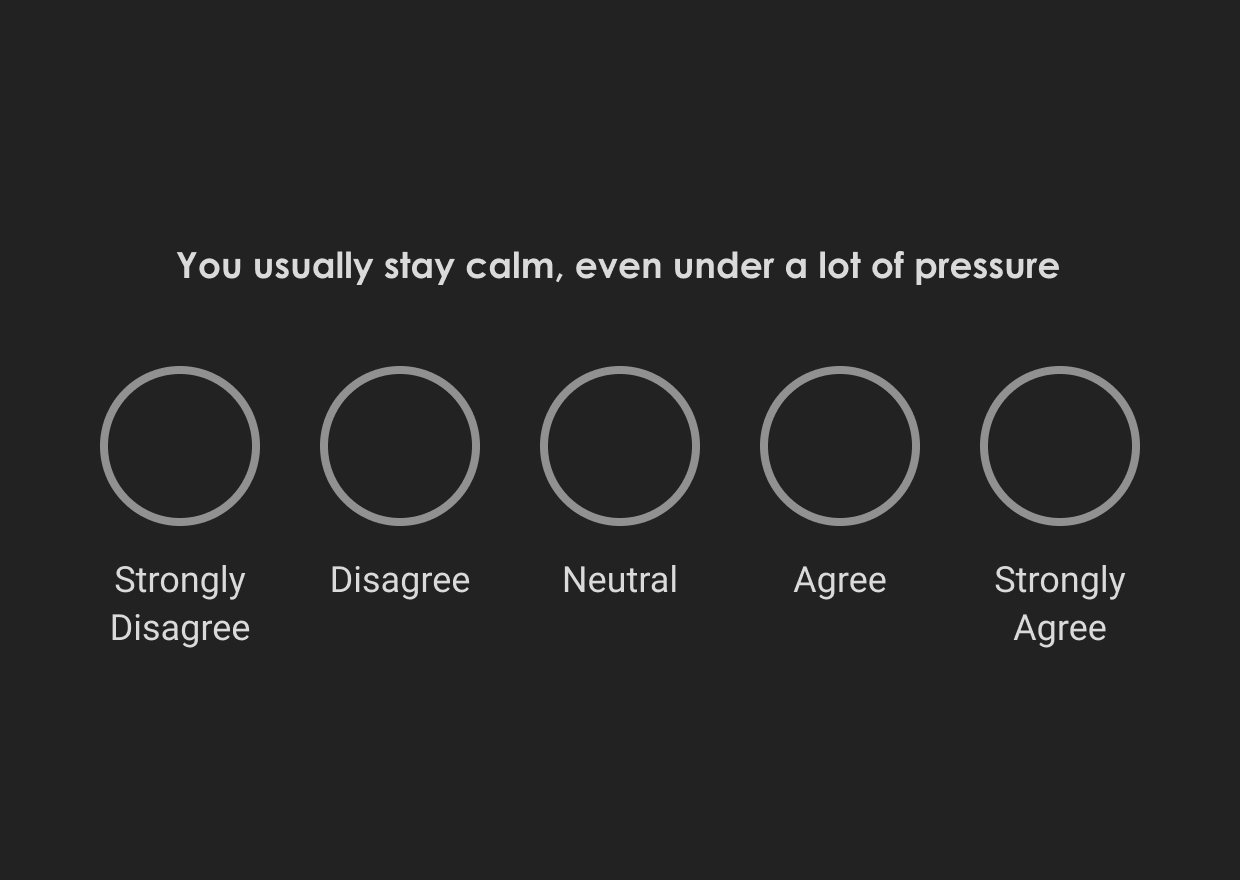The image size is (1240, 880).
Task: Click the word "usually" in the statement
Action: coord(312,266)
